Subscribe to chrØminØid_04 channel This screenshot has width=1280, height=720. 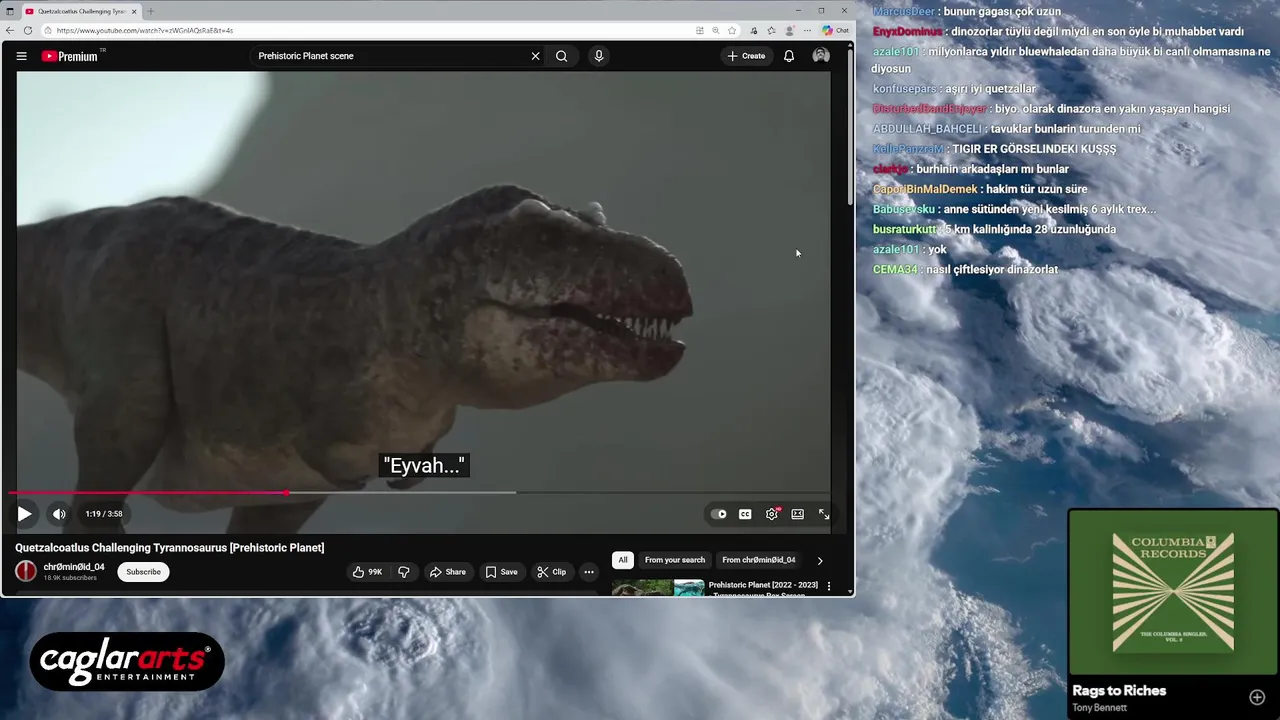(143, 572)
